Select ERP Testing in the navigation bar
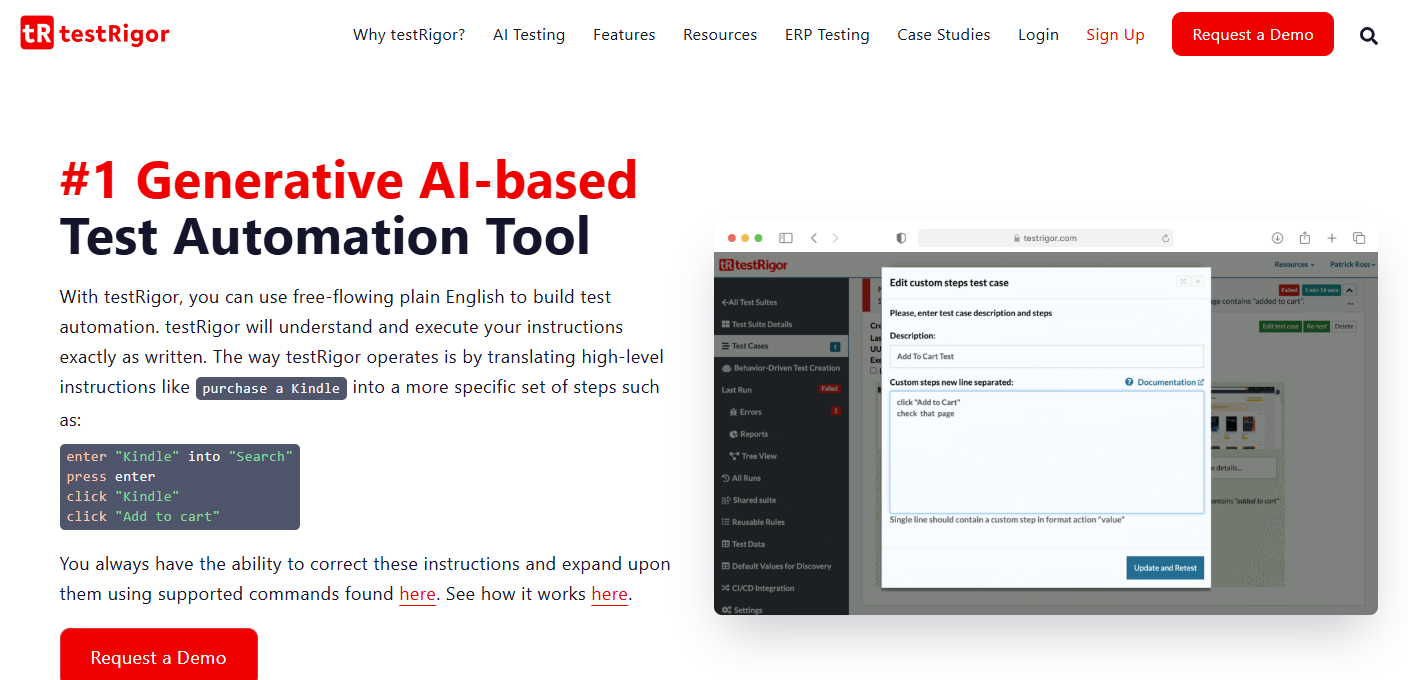Viewport: 1408px width, 680px height. [827, 35]
